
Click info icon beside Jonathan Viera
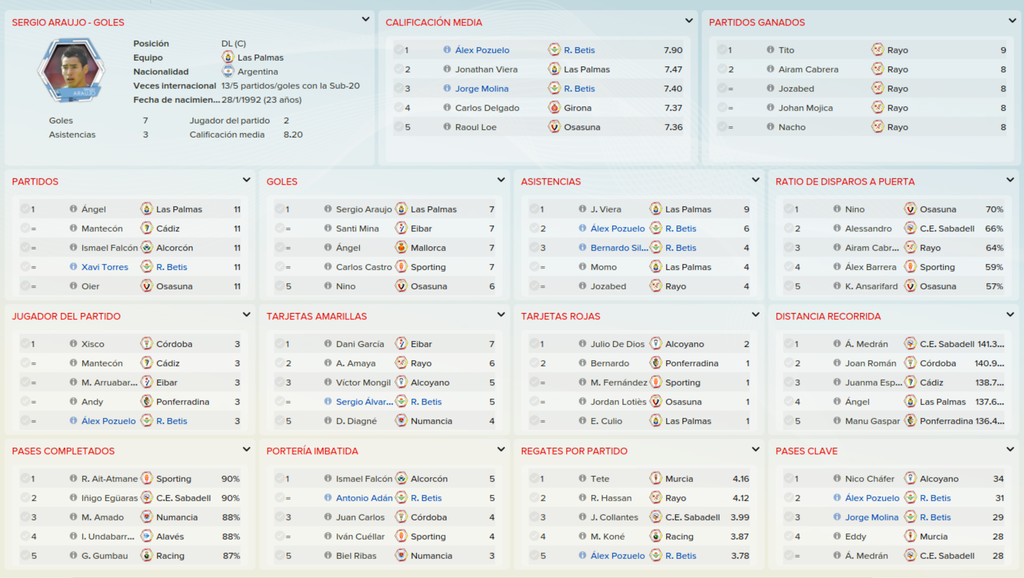pos(447,69)
